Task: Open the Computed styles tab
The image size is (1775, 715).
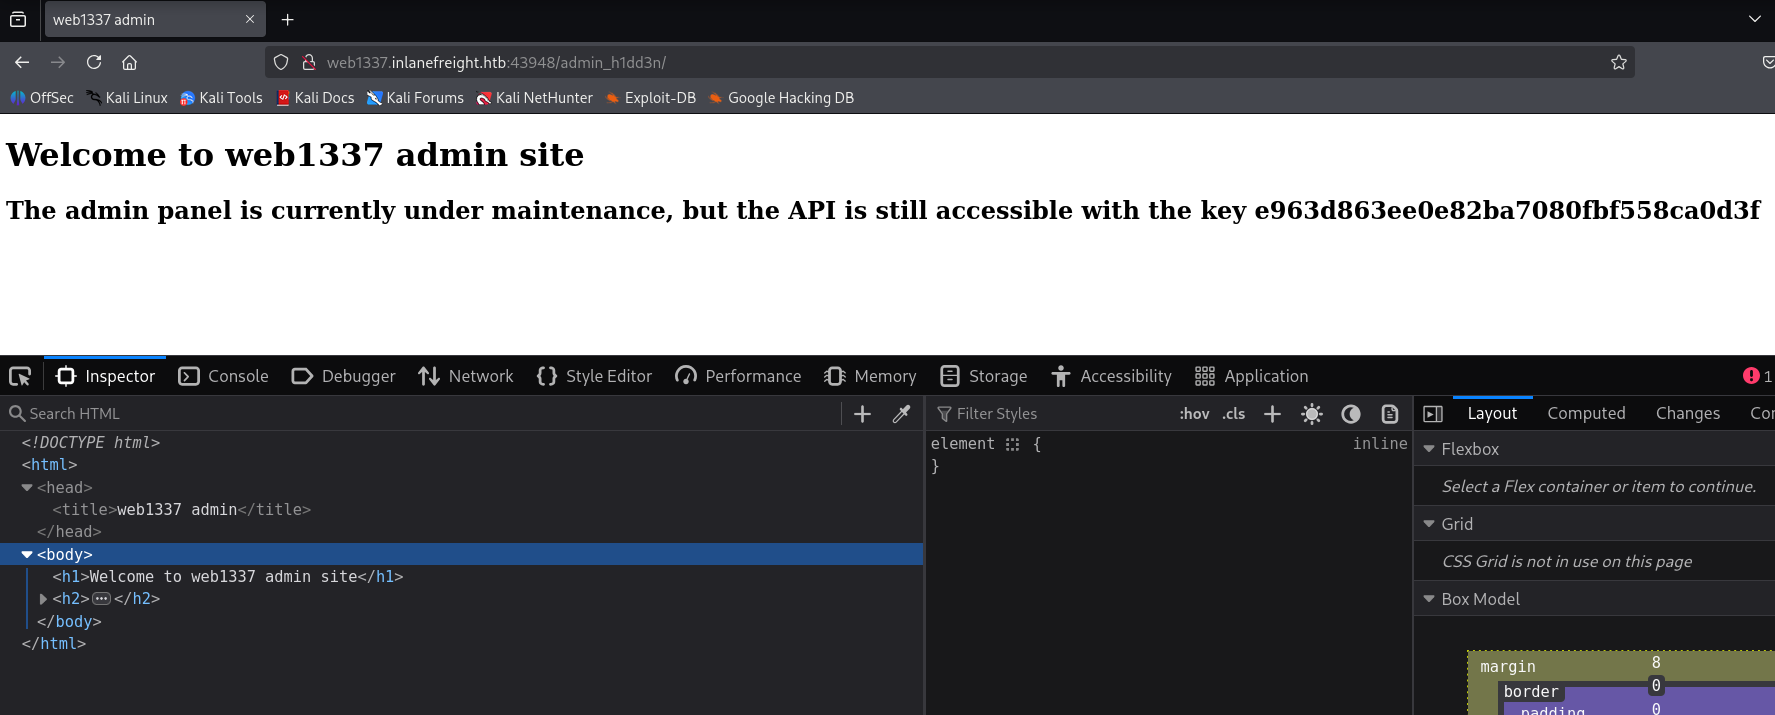Action: point(1586,413)
